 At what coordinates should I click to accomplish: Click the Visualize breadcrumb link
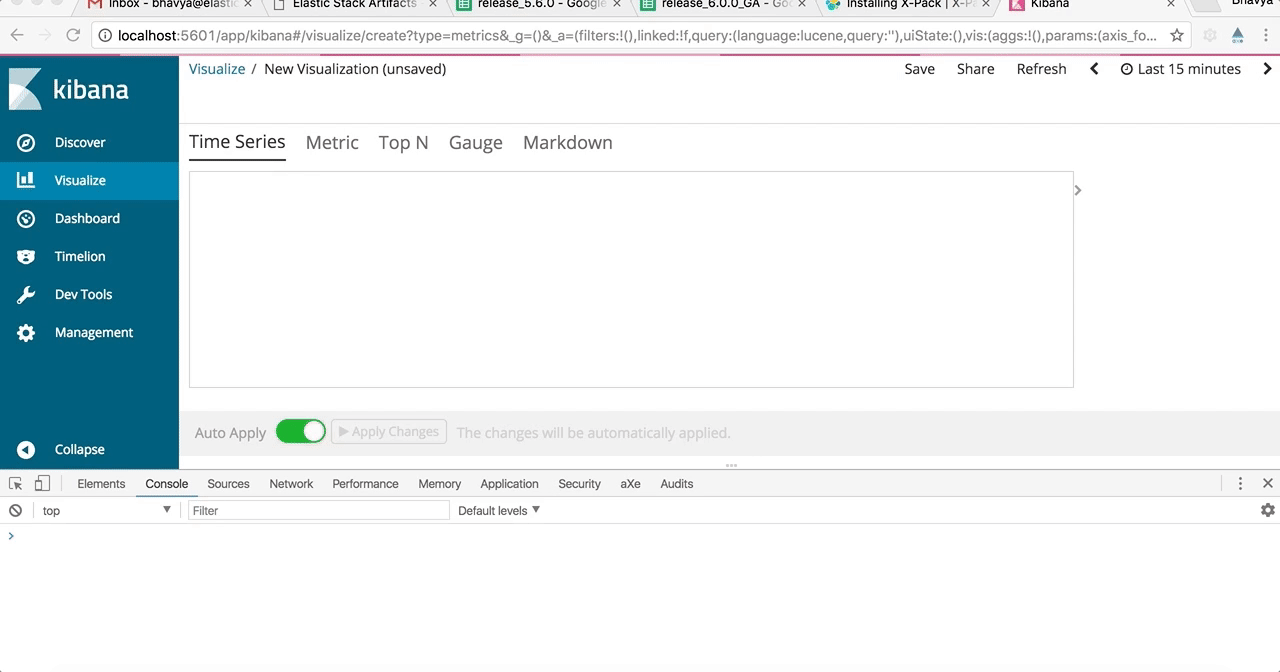coord(217,69)
